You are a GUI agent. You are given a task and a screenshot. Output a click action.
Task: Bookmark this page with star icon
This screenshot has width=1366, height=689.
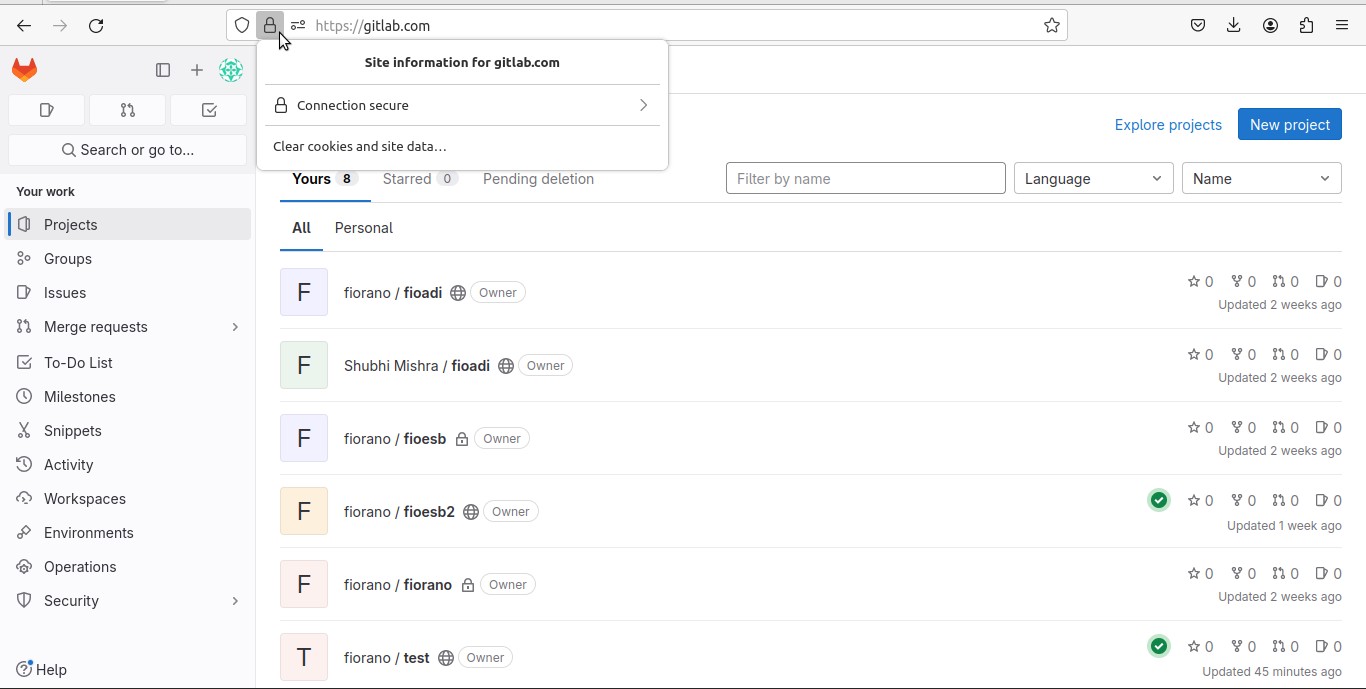pyautogui.click(x=1052, y=26)
